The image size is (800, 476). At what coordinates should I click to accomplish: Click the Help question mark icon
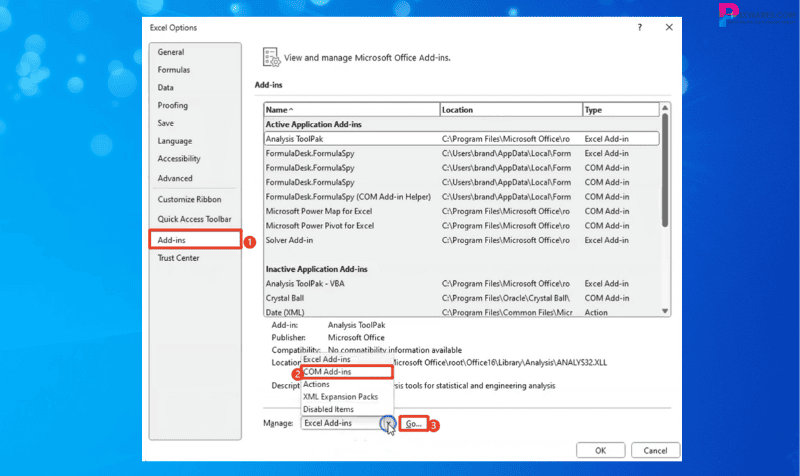(639, 27)
